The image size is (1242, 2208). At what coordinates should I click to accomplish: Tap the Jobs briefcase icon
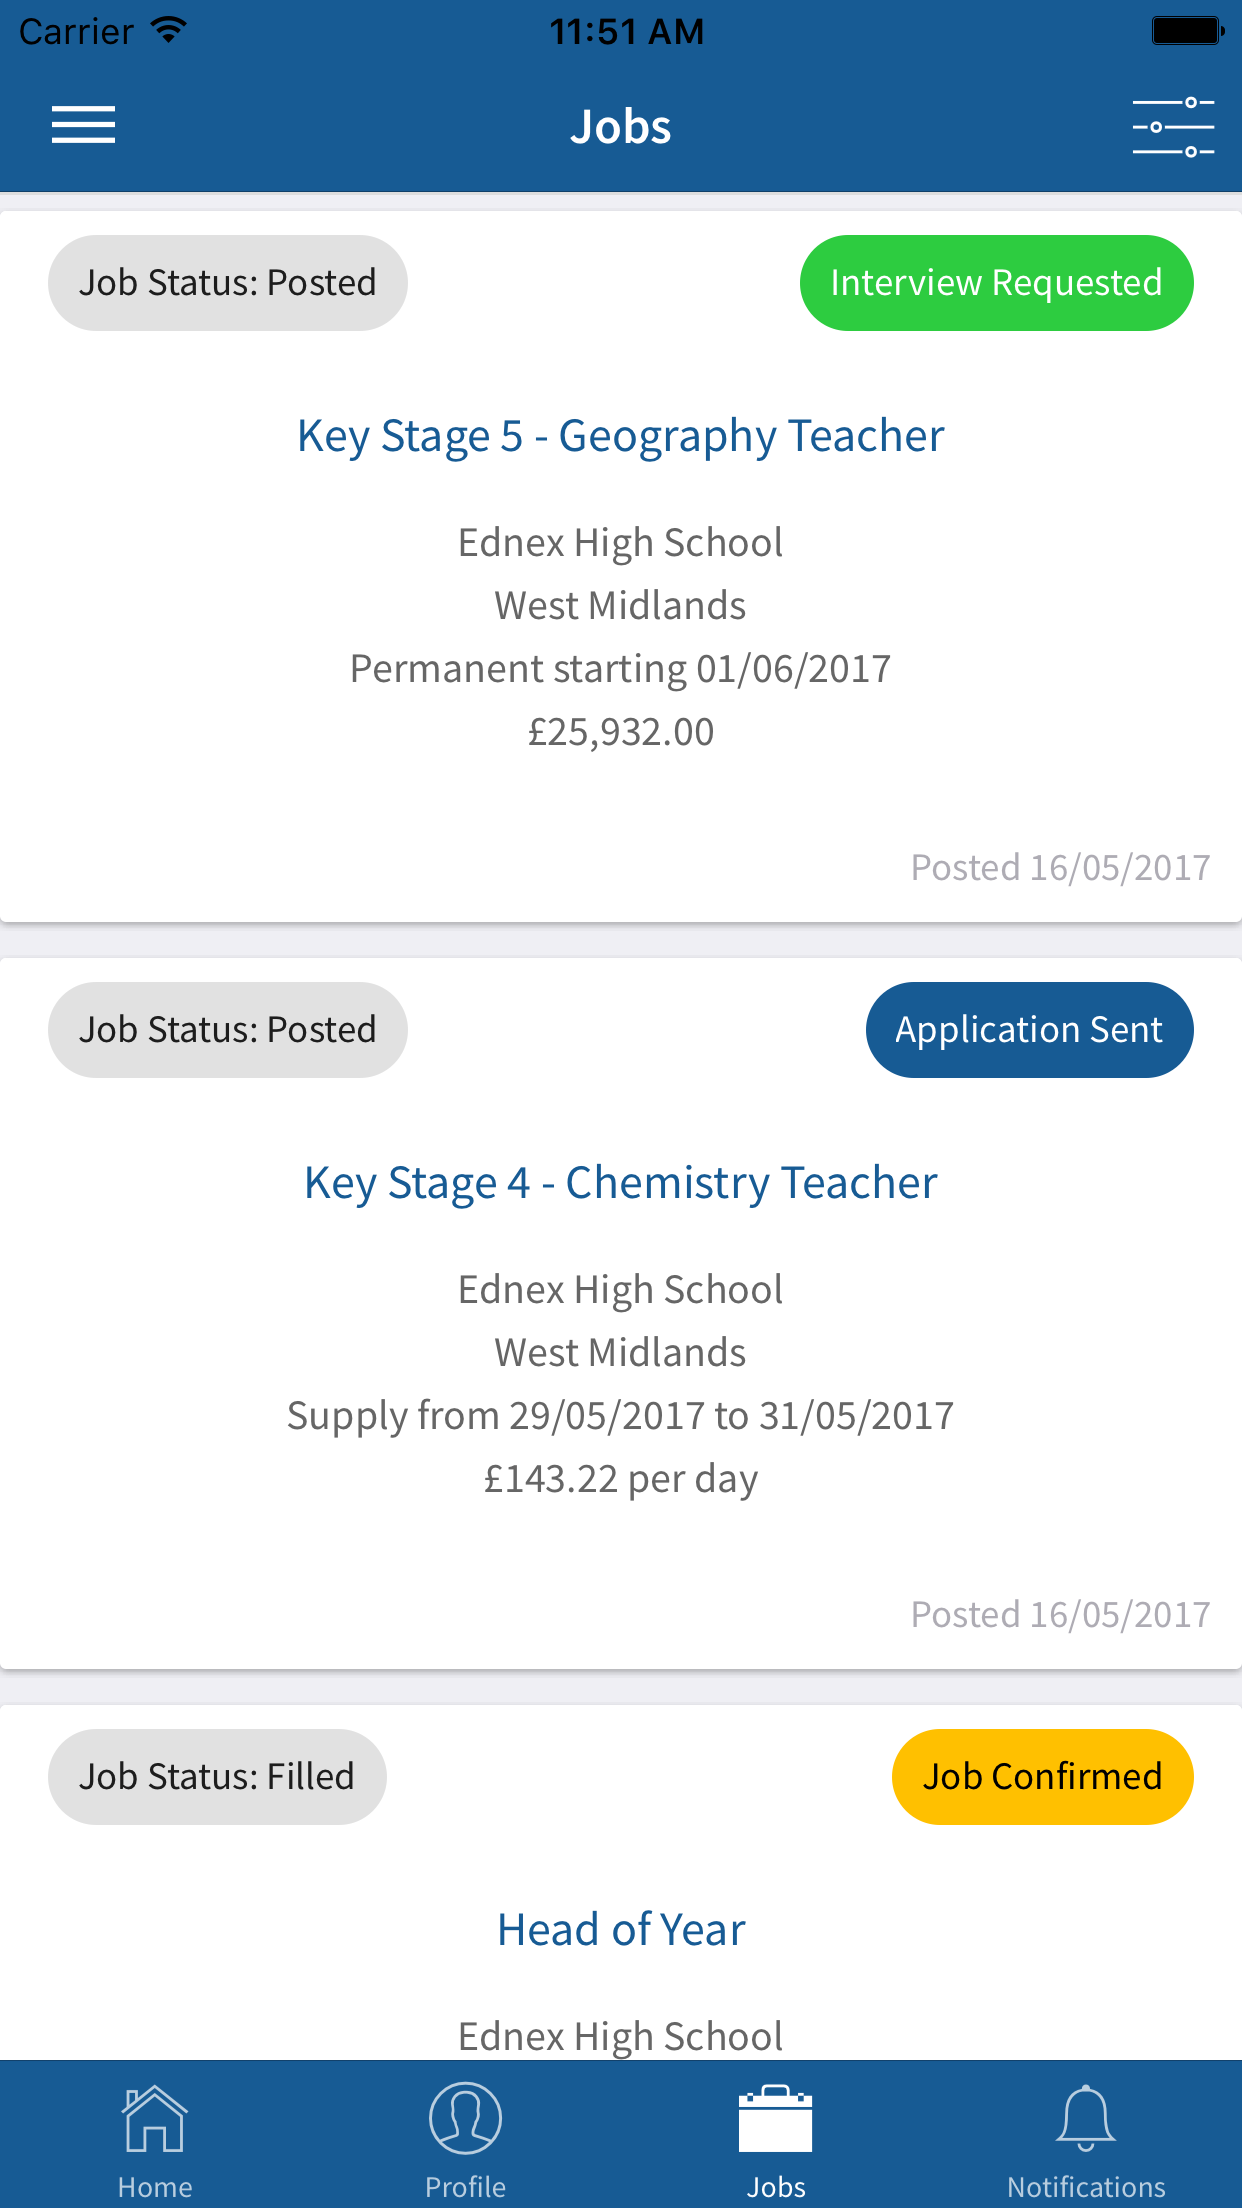point(775,2119)
